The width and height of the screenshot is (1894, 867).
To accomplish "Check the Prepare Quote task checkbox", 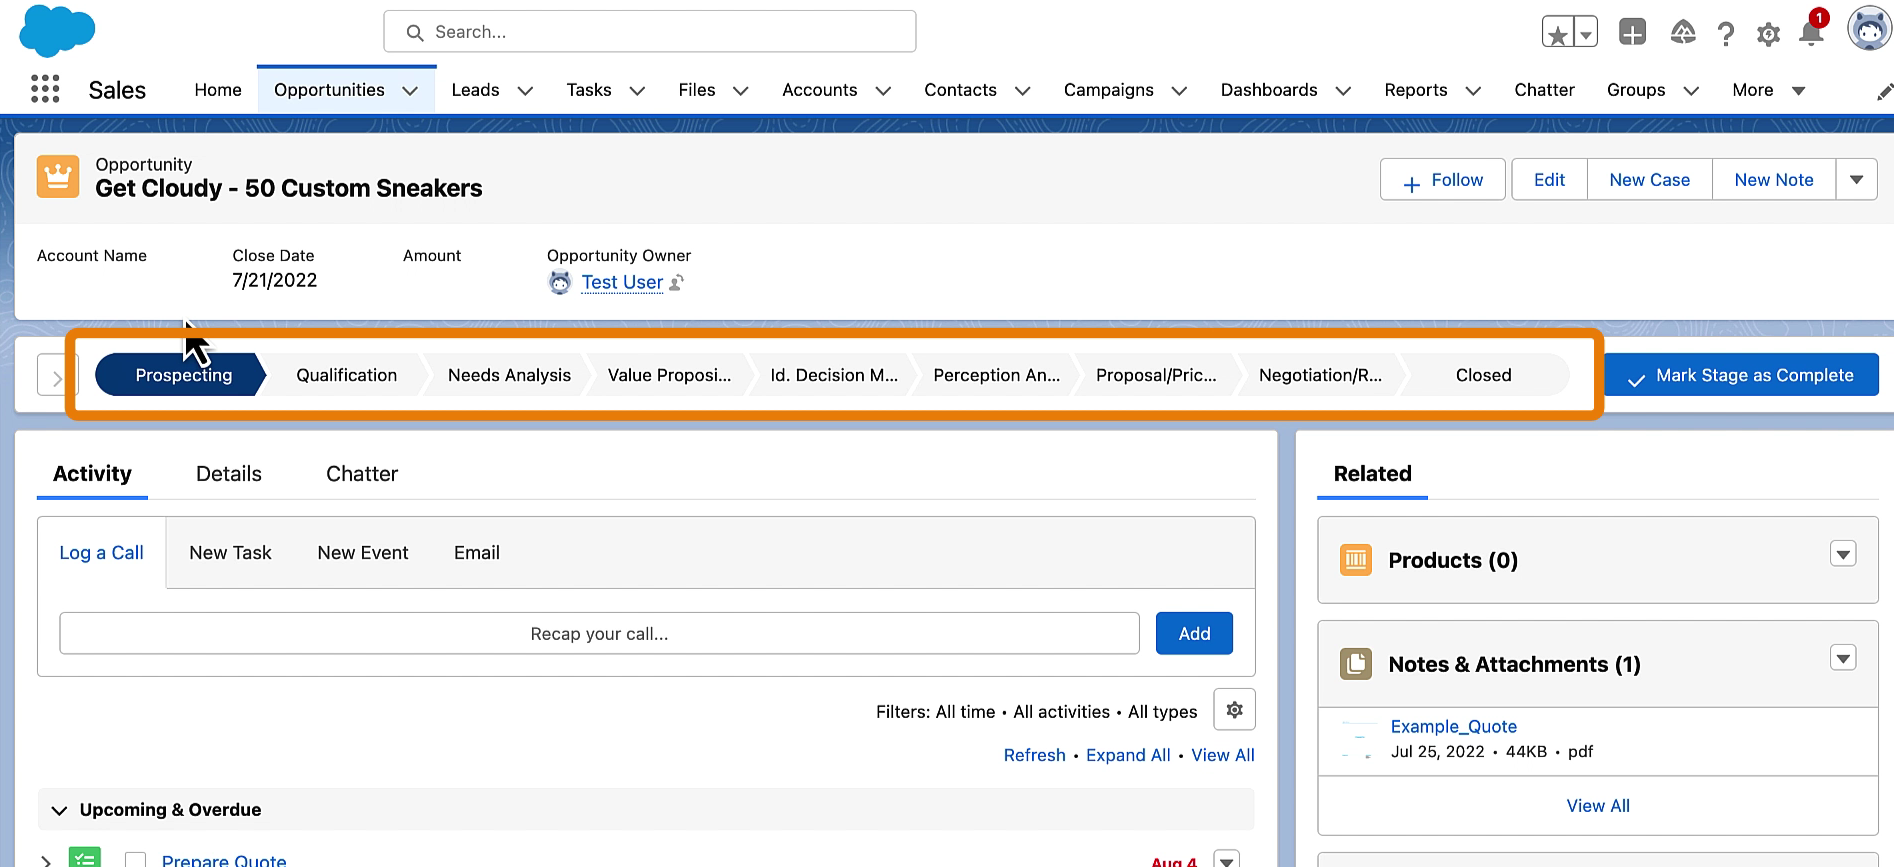I will point(136,860).
